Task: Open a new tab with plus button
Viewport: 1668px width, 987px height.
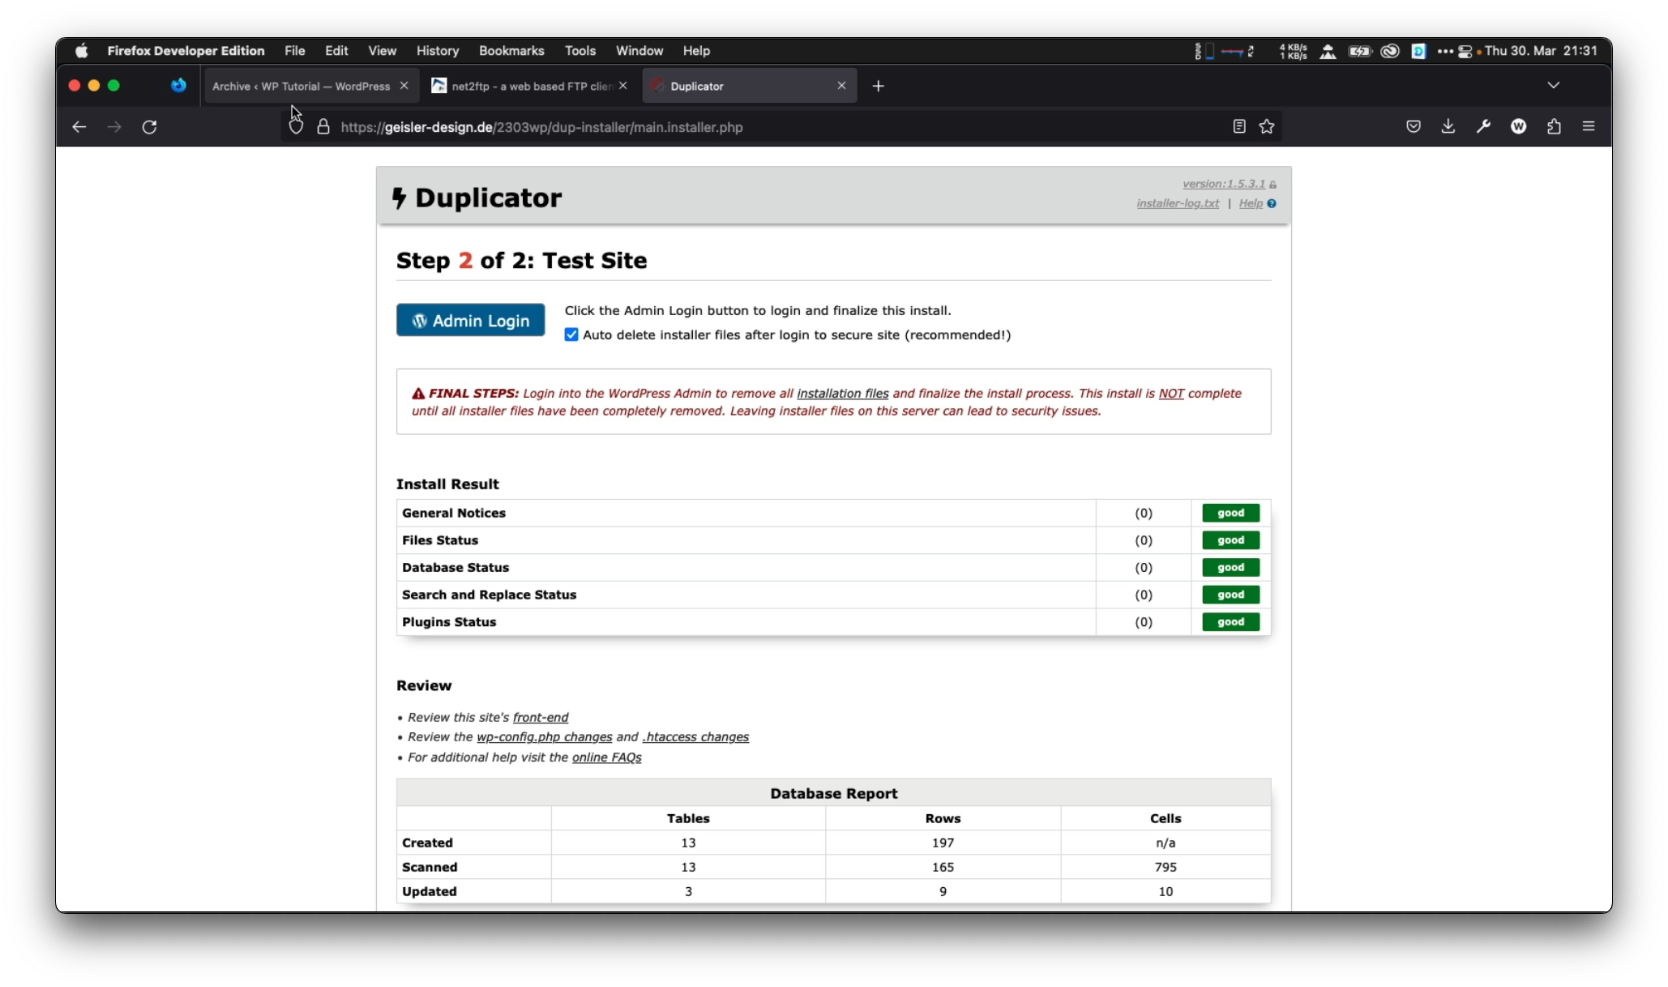Action: pos(878,86)
